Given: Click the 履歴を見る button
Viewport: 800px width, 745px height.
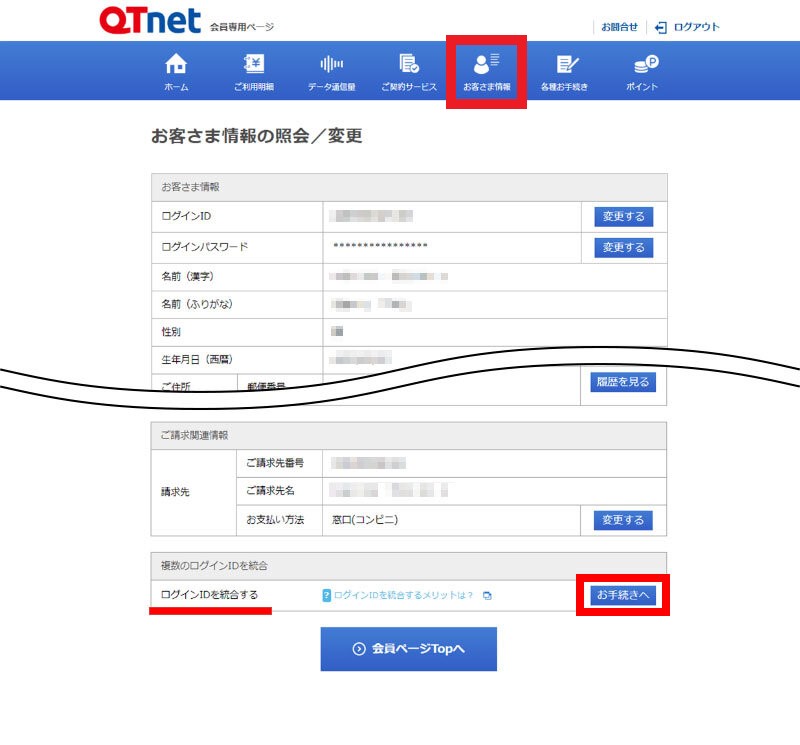Looking at the screenshot, I should (623, 382).
